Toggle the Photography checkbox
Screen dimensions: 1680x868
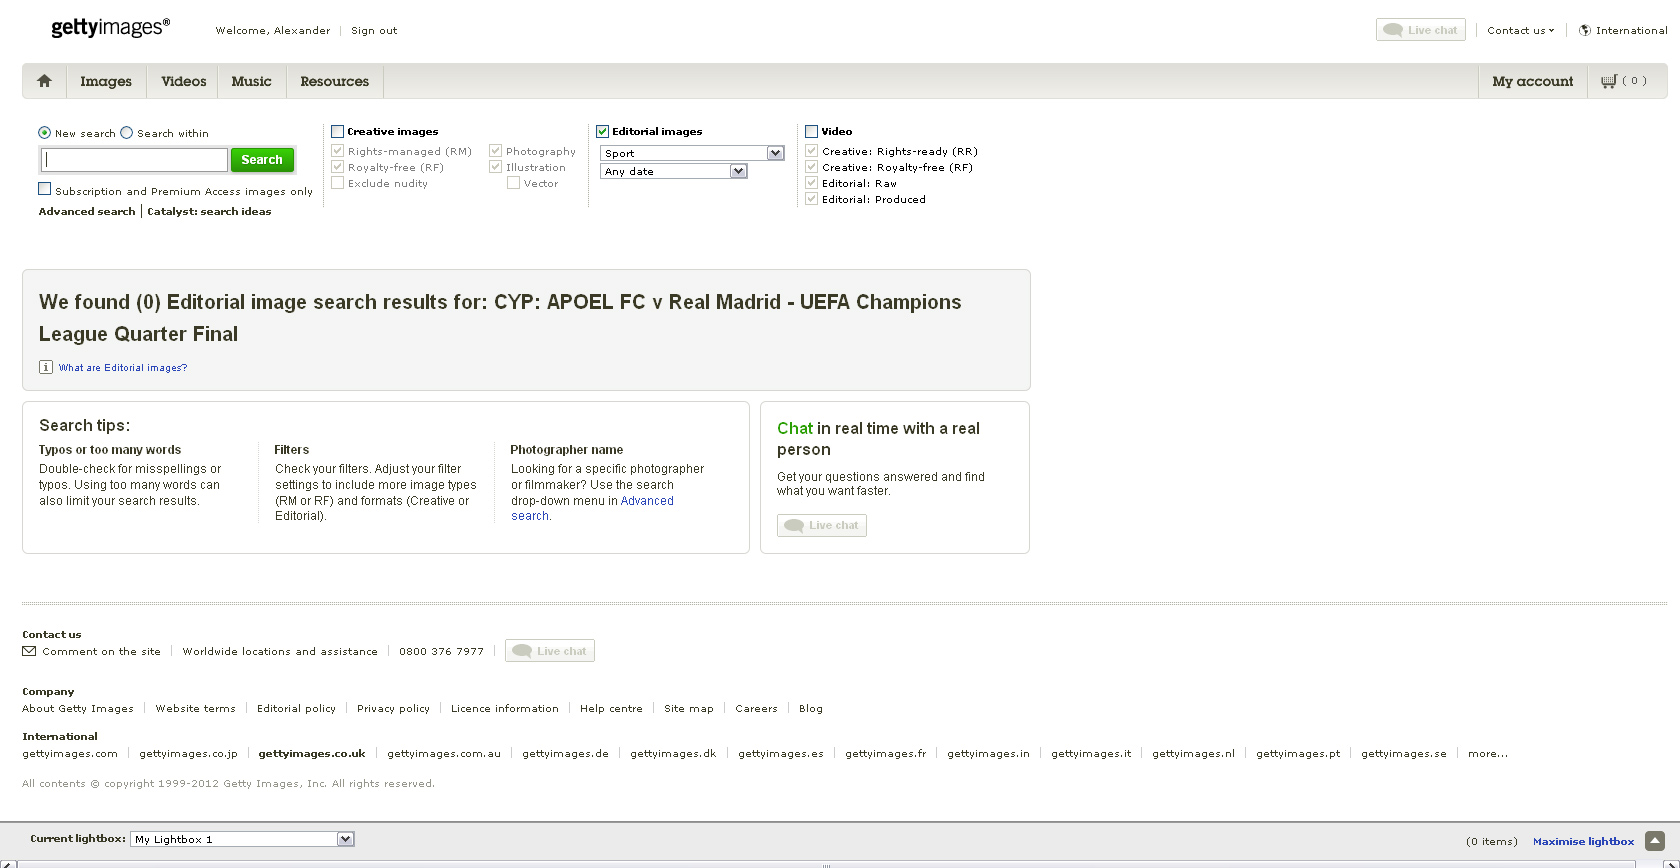[x=495, y=150]
